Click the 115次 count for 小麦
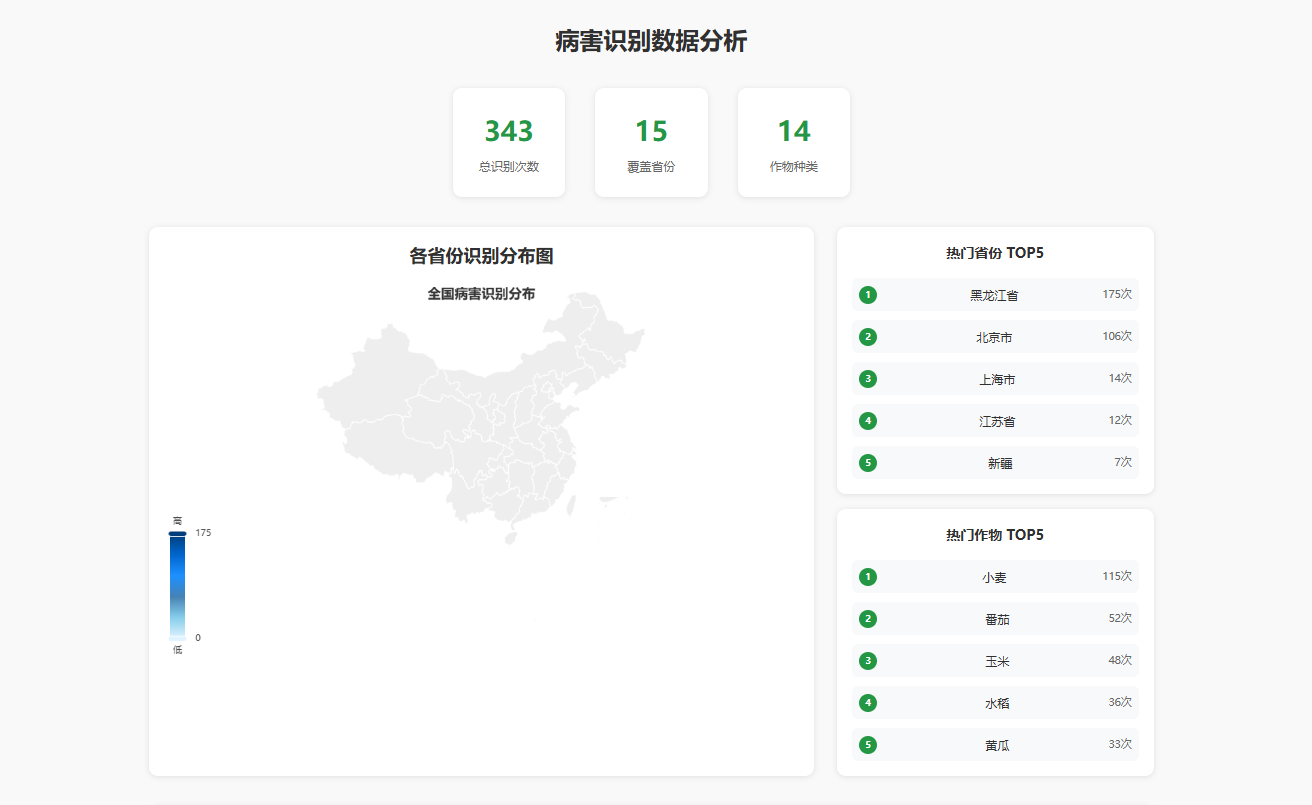Viewport: 1312px width, 805px height. pyautogui.click(x=1116, y=577)
